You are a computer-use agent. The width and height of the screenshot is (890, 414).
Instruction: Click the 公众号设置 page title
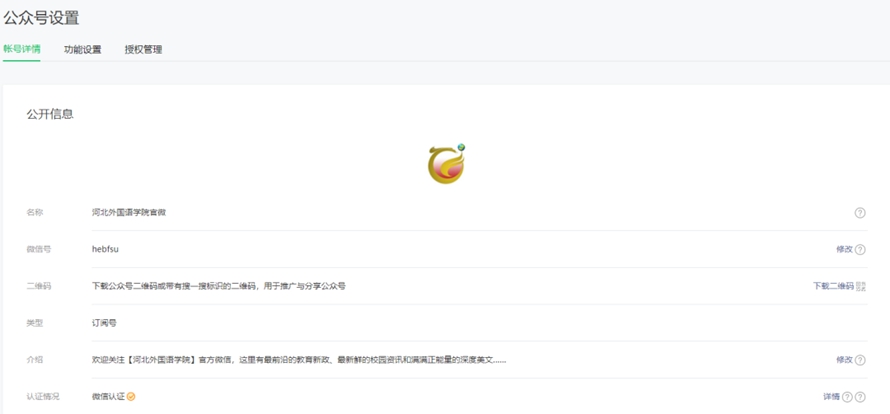tap(42, 17)
